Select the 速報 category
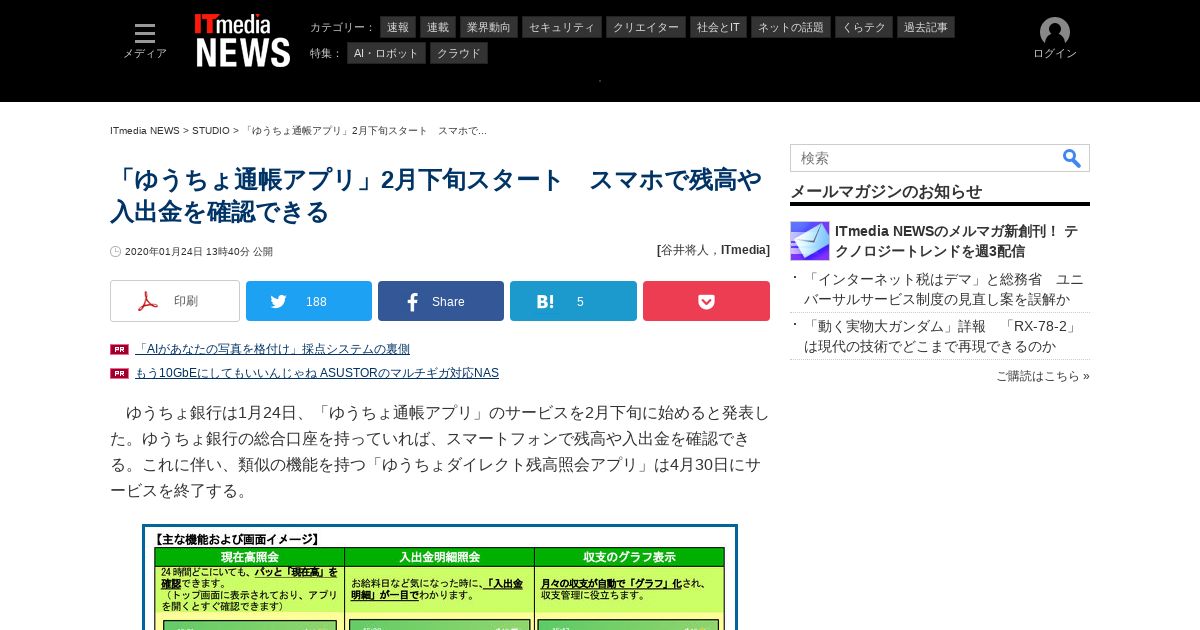The height and width of the screenshot is (630, 1200). 398,27
